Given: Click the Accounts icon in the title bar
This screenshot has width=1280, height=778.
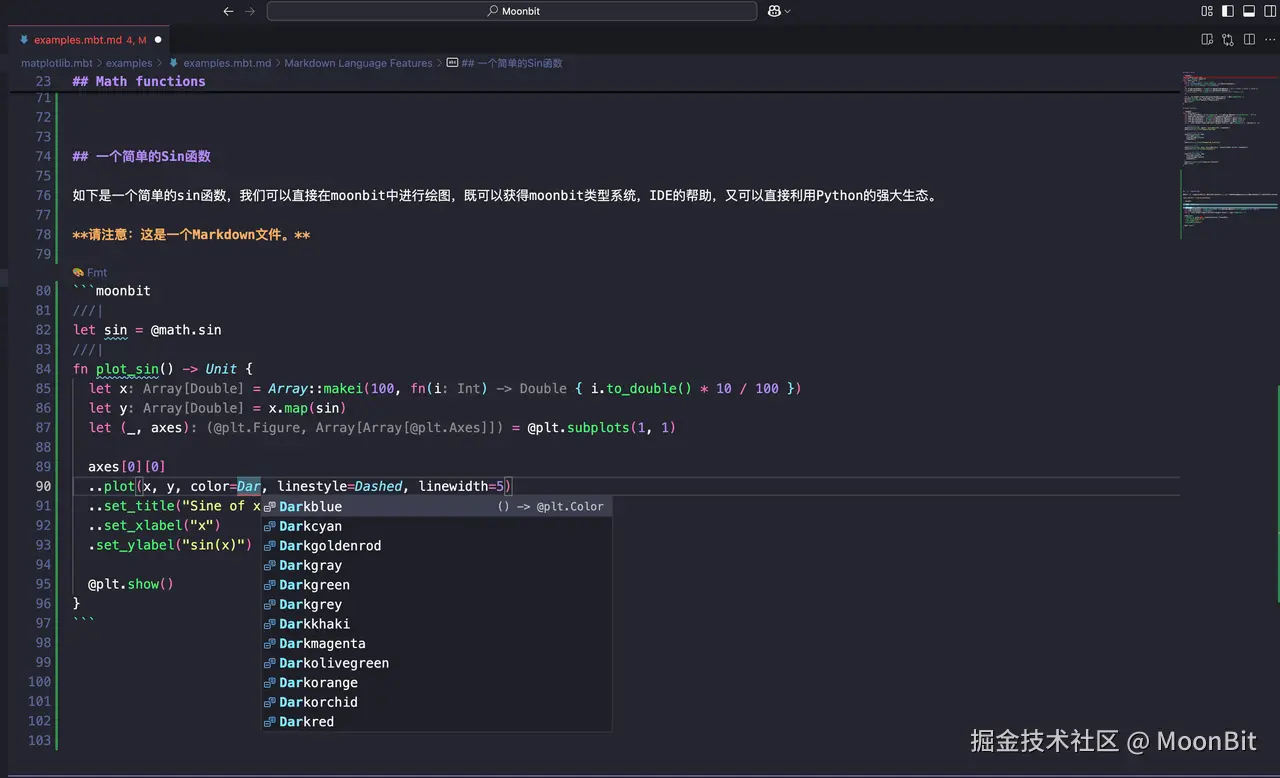Looking at the screenshot, I should pos(774,11).
